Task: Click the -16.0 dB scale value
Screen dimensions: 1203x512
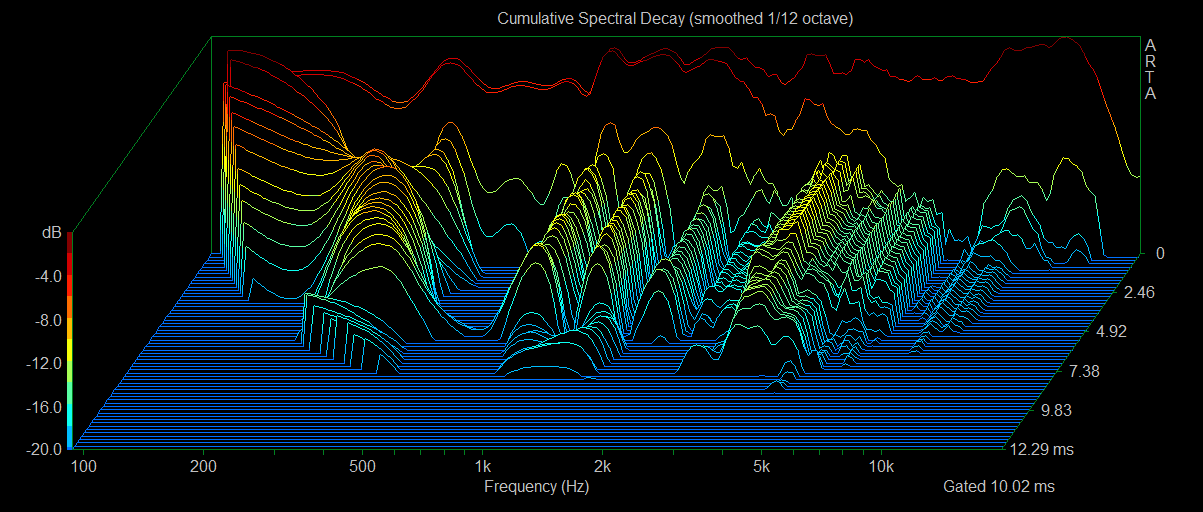Action: tap(44, 407)
